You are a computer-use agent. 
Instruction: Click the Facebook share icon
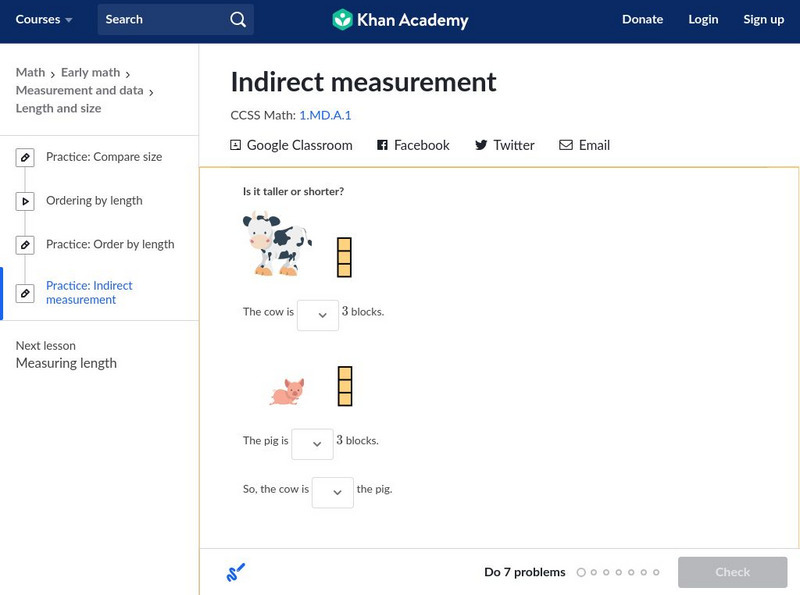click(382, 145)
